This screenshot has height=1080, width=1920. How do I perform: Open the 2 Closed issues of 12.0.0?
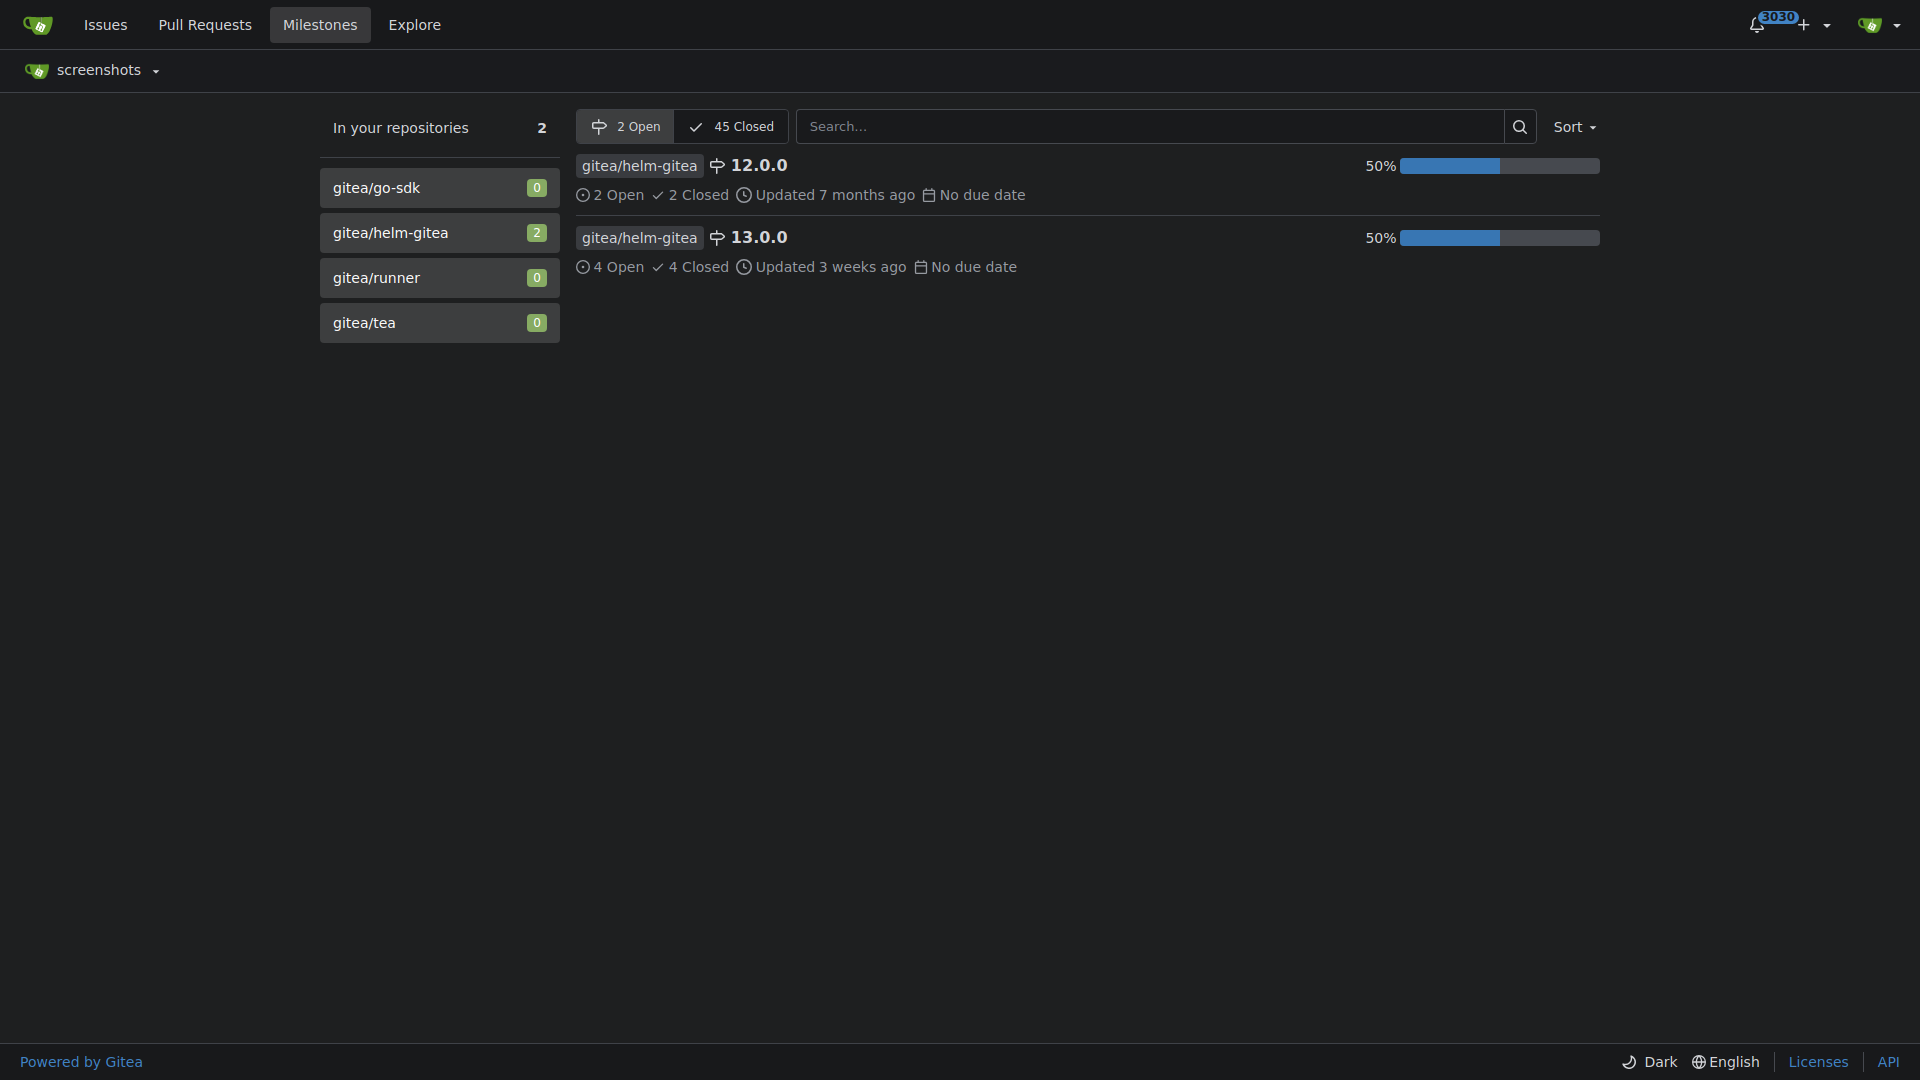pyautogui.click(x=690, y=195)
